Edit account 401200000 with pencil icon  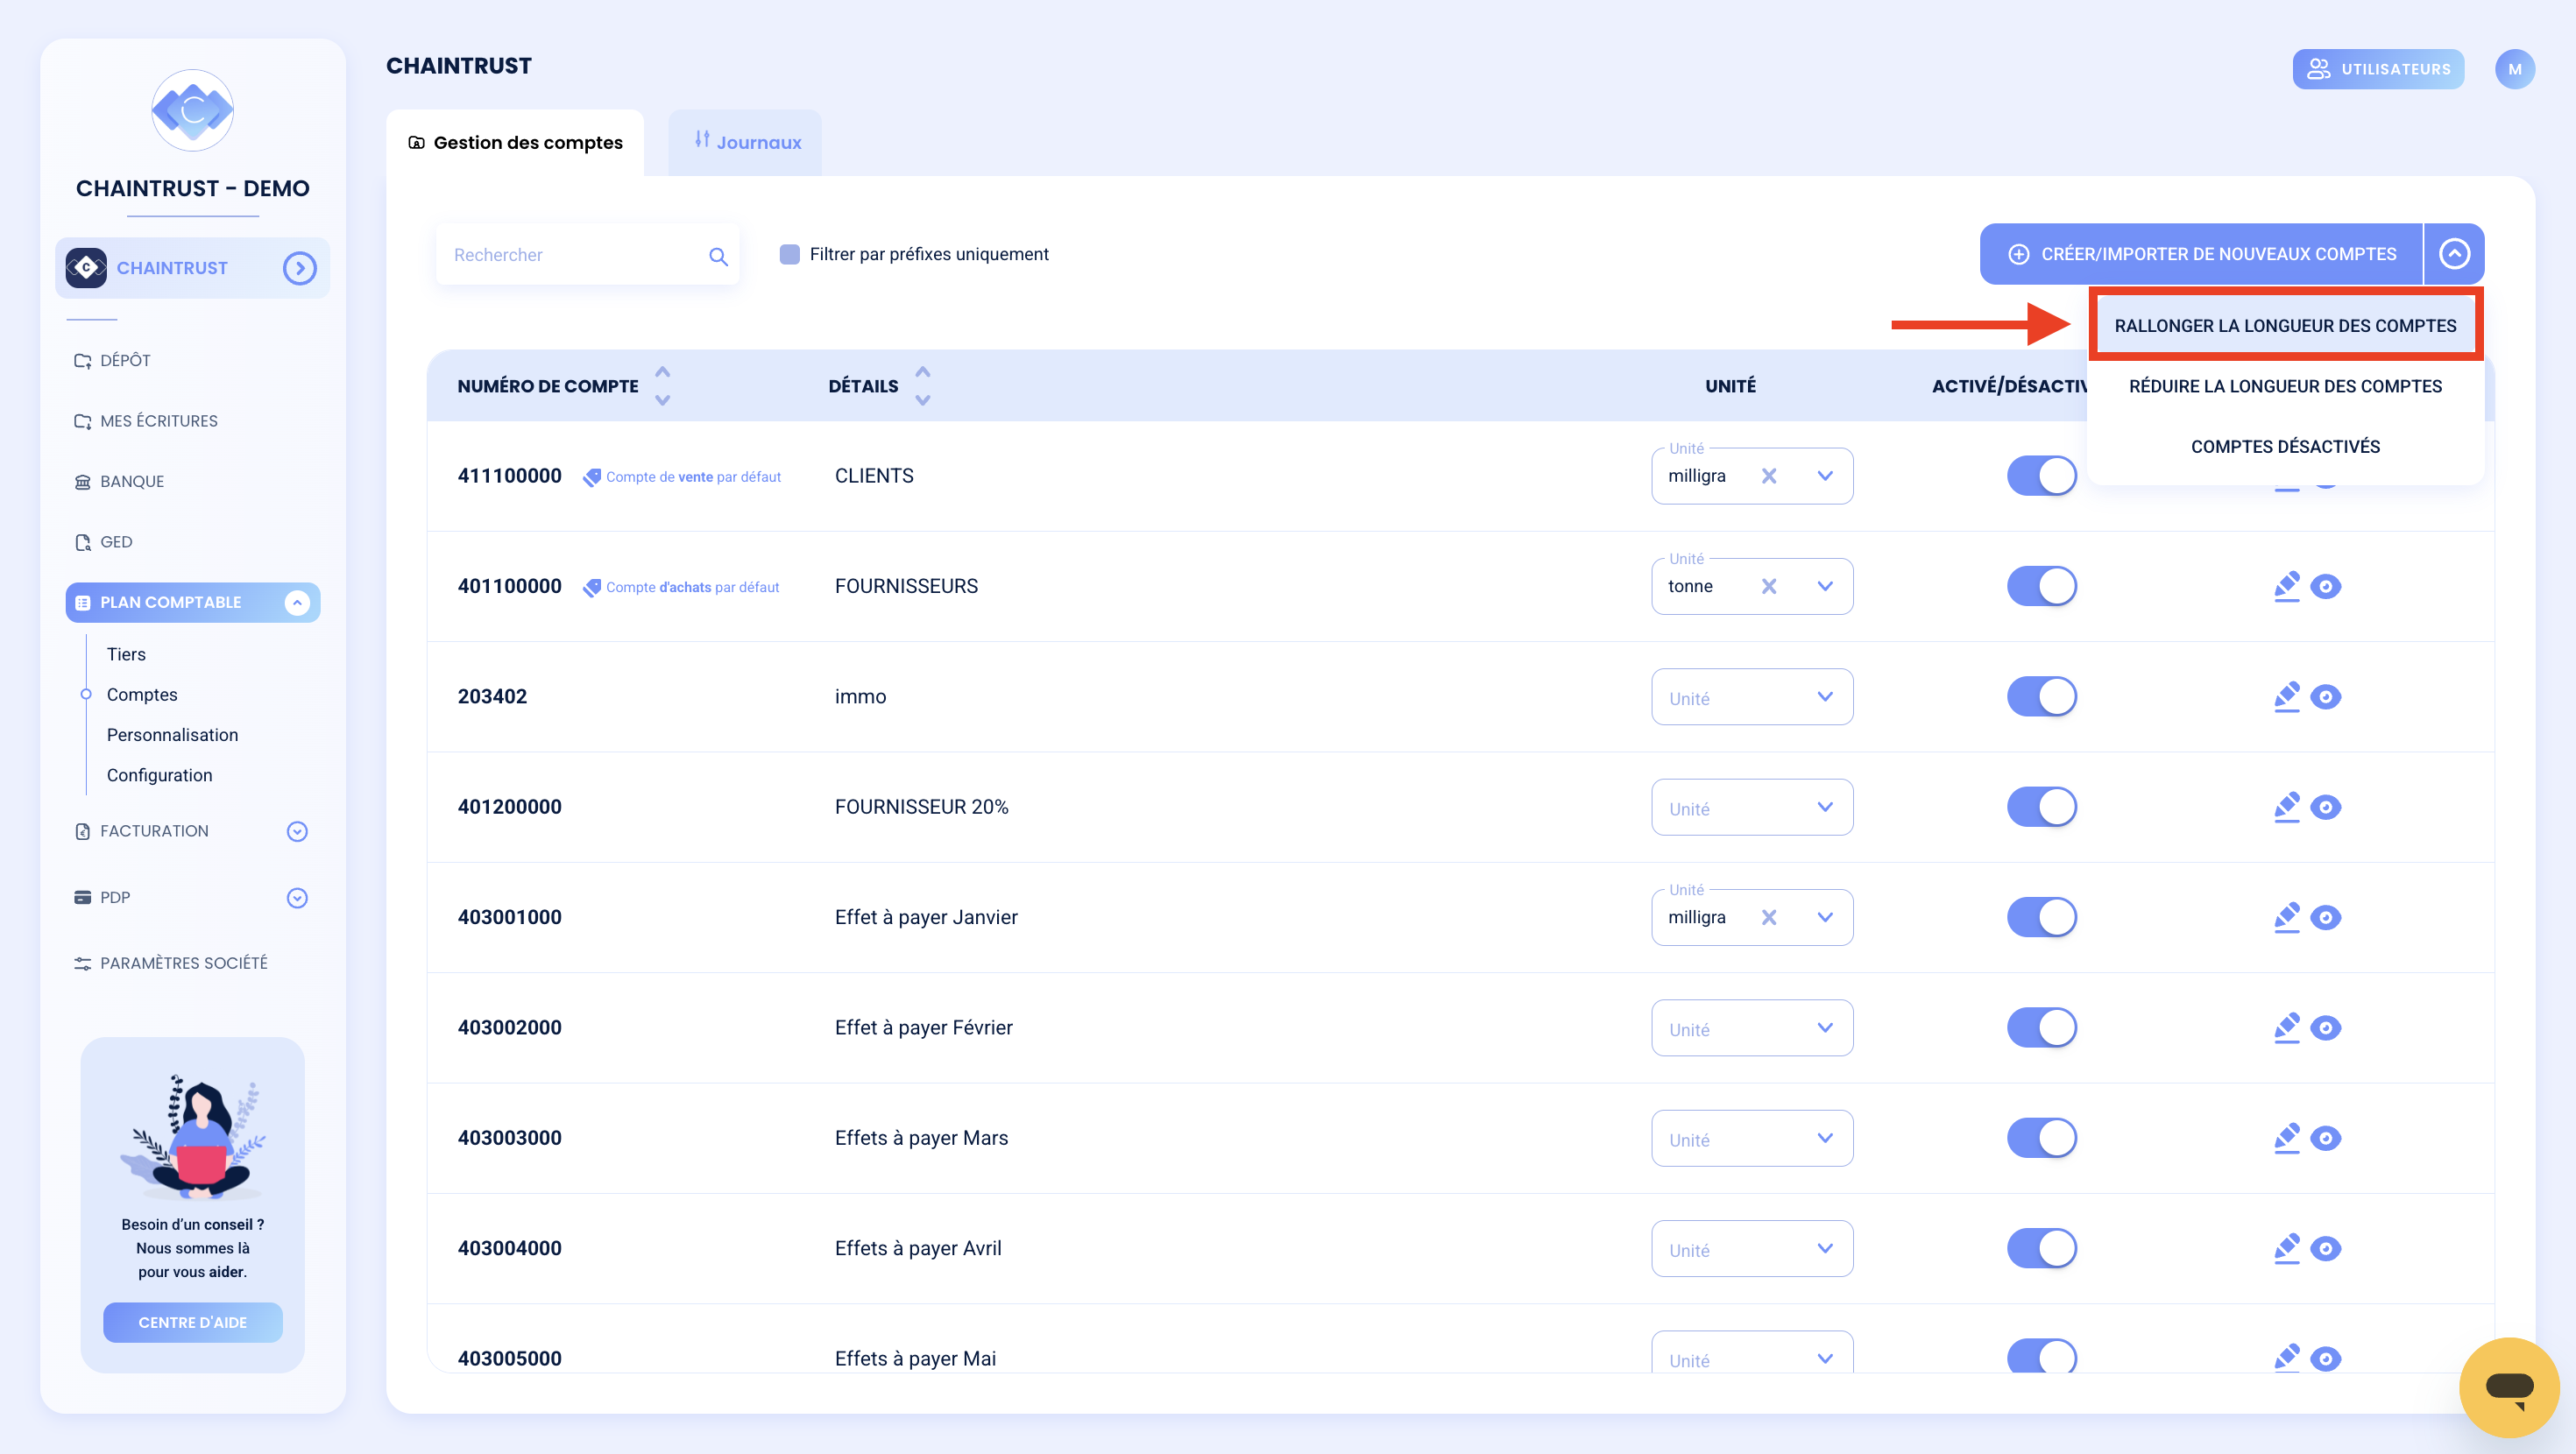[2286, 806]
